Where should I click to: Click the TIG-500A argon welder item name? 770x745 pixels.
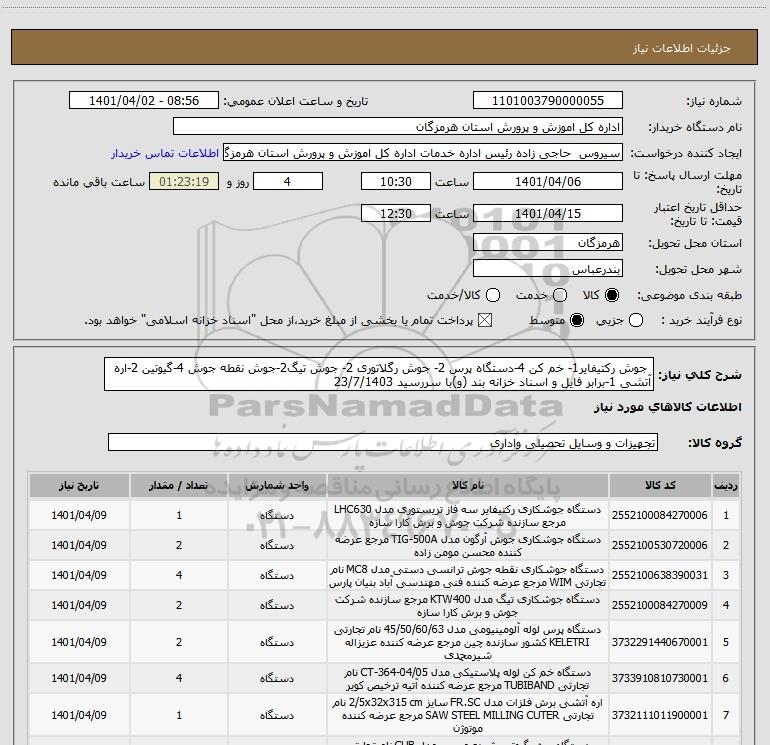[x=468, y=546]
